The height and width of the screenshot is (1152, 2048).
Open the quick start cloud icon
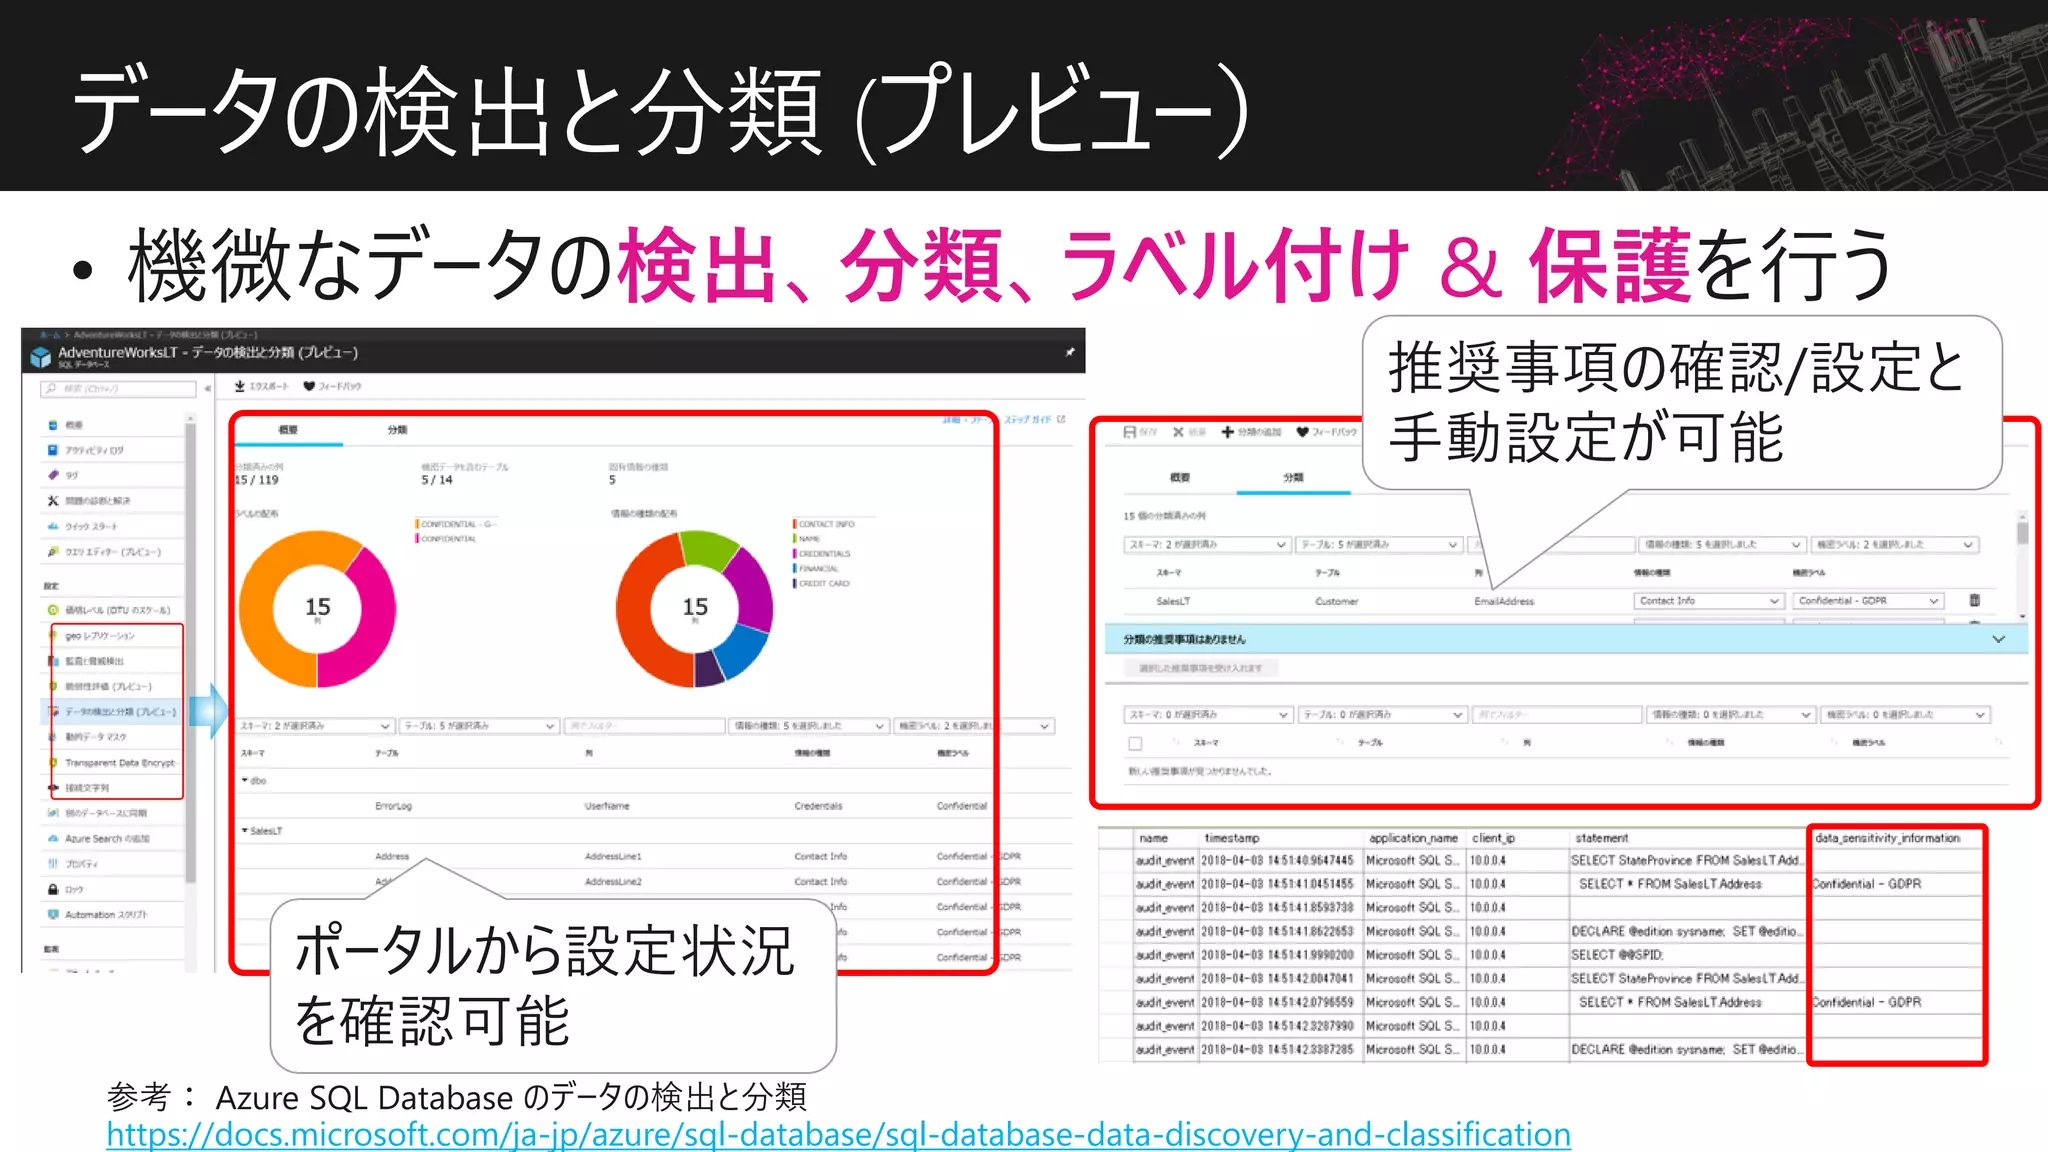click(53, 526)
